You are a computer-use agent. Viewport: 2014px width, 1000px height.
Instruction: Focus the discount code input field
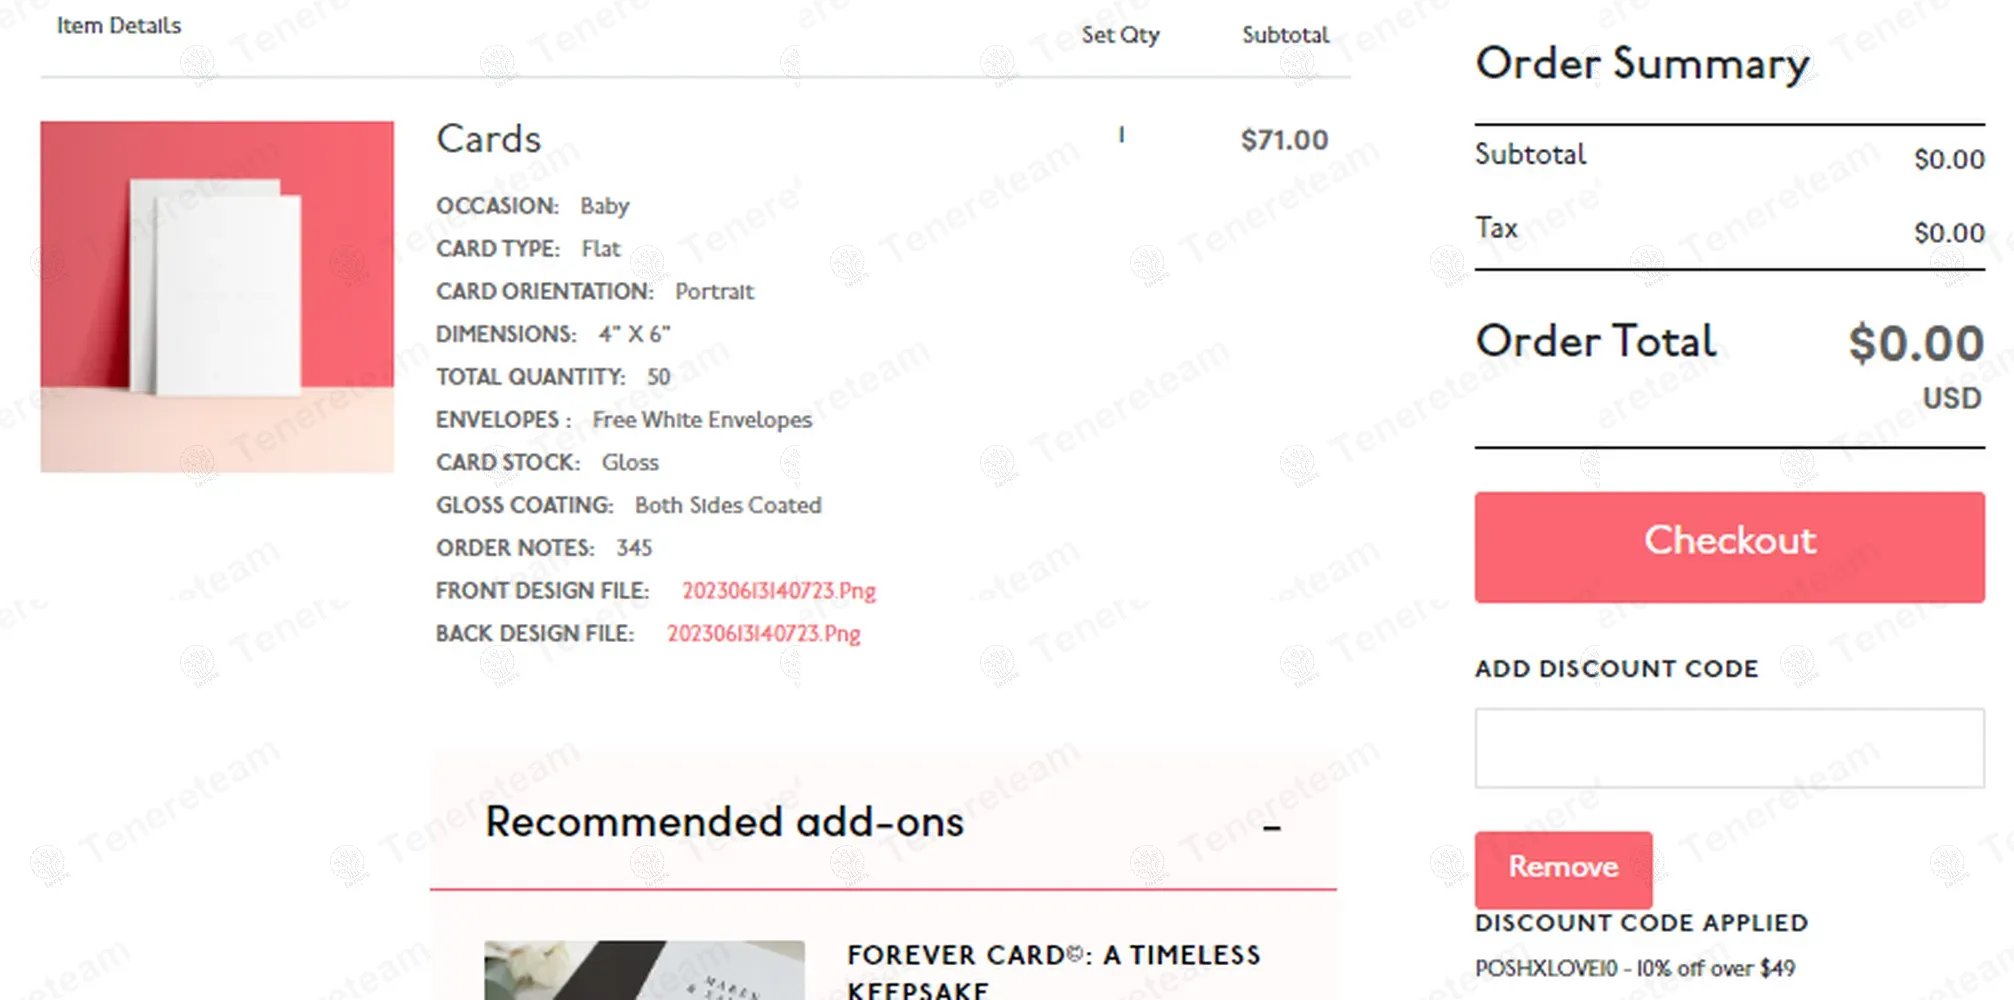click(x=1728, y=748)
